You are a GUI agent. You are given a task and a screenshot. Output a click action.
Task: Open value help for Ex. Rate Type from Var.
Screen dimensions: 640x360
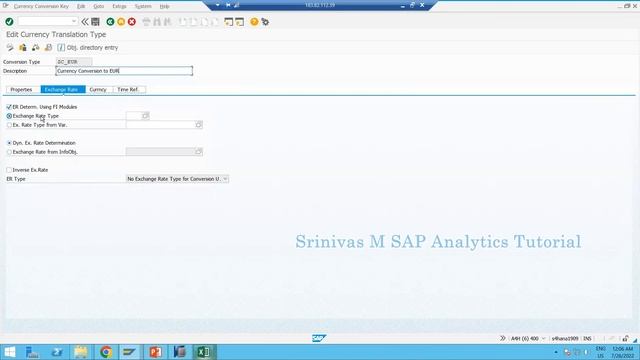pos(199,125)
